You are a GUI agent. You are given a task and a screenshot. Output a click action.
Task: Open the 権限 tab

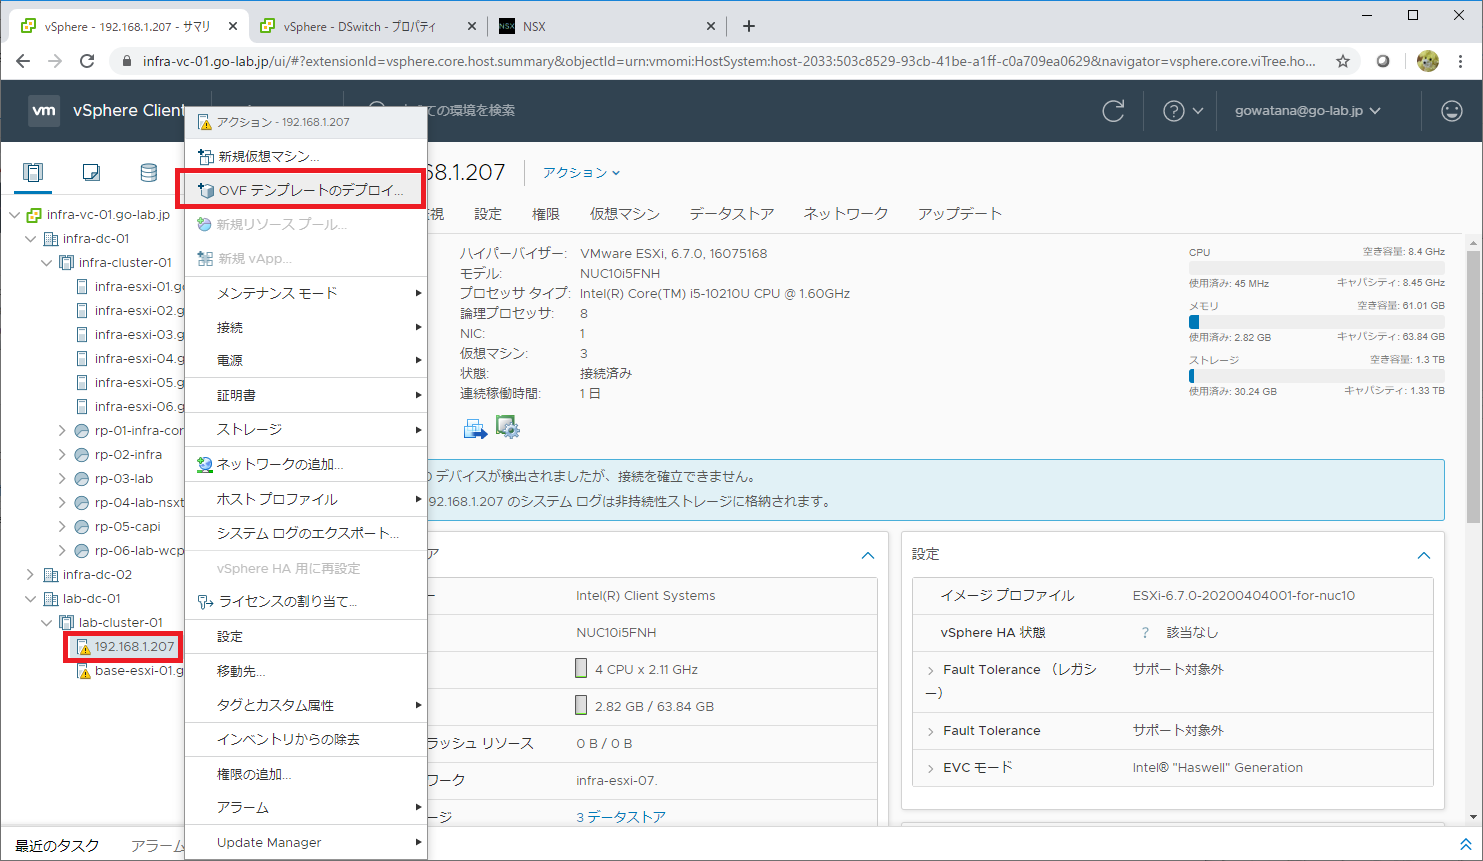[546, 214]
